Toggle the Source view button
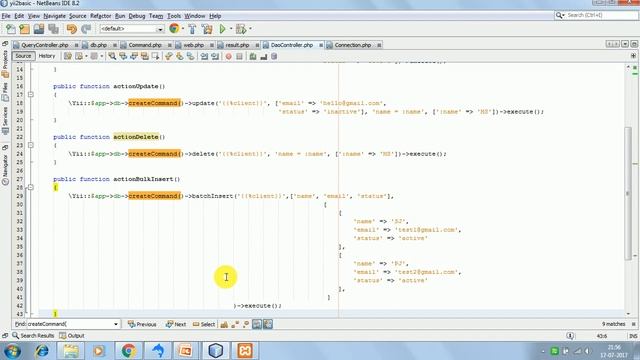 23,56
